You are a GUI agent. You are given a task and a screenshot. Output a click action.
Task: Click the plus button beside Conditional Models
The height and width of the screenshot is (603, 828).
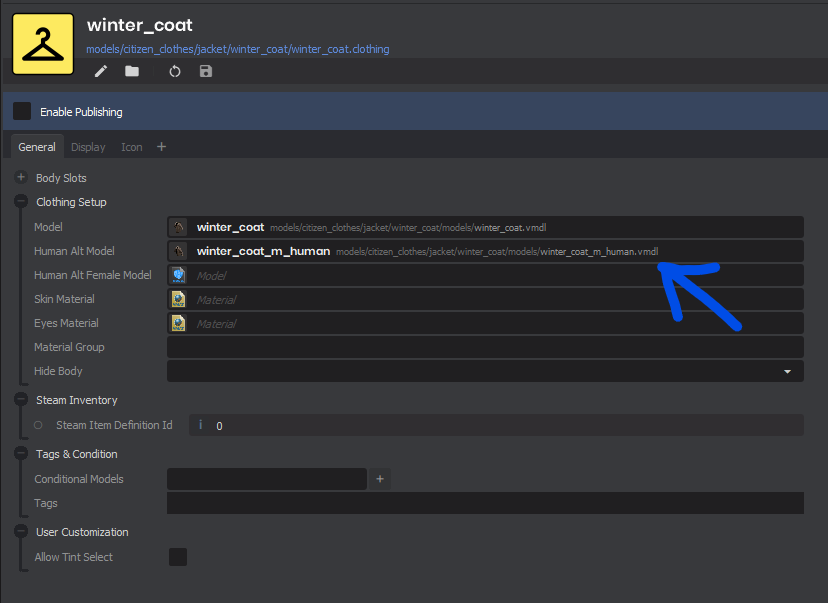380,479
